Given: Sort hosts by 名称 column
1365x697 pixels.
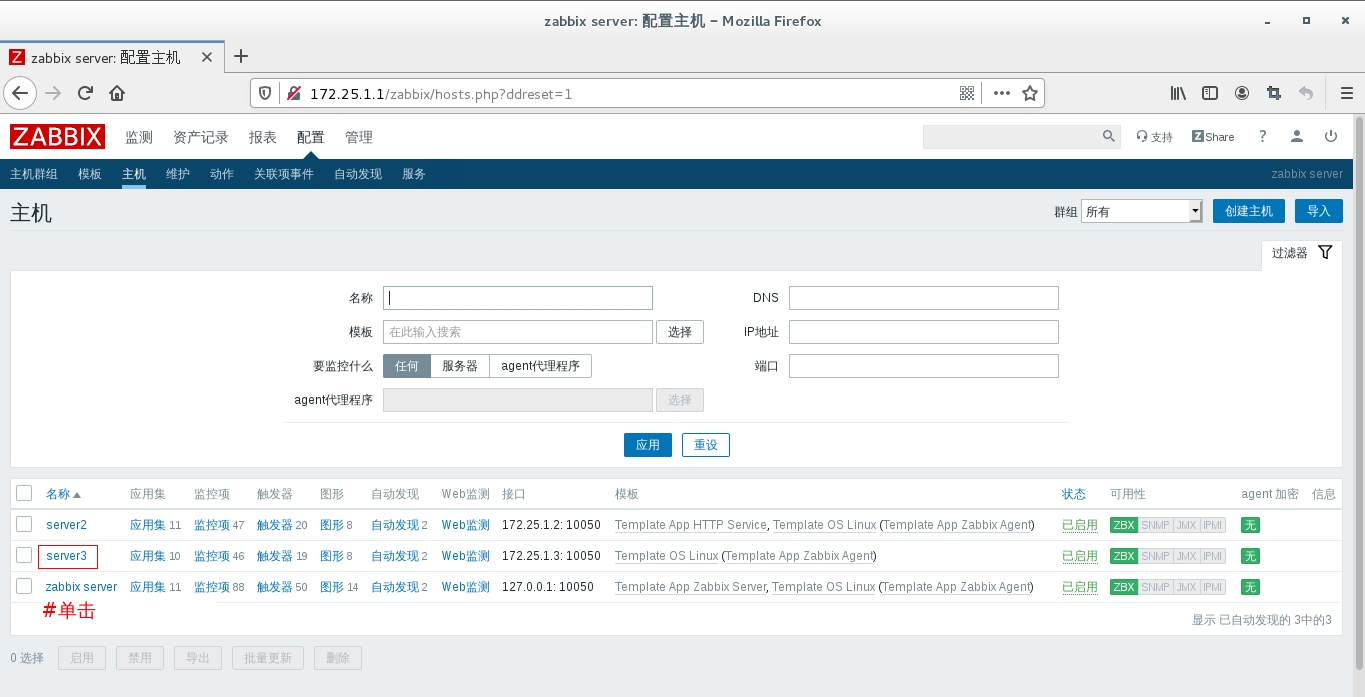Looking at the screenshot, I should (x=63, y=494).
